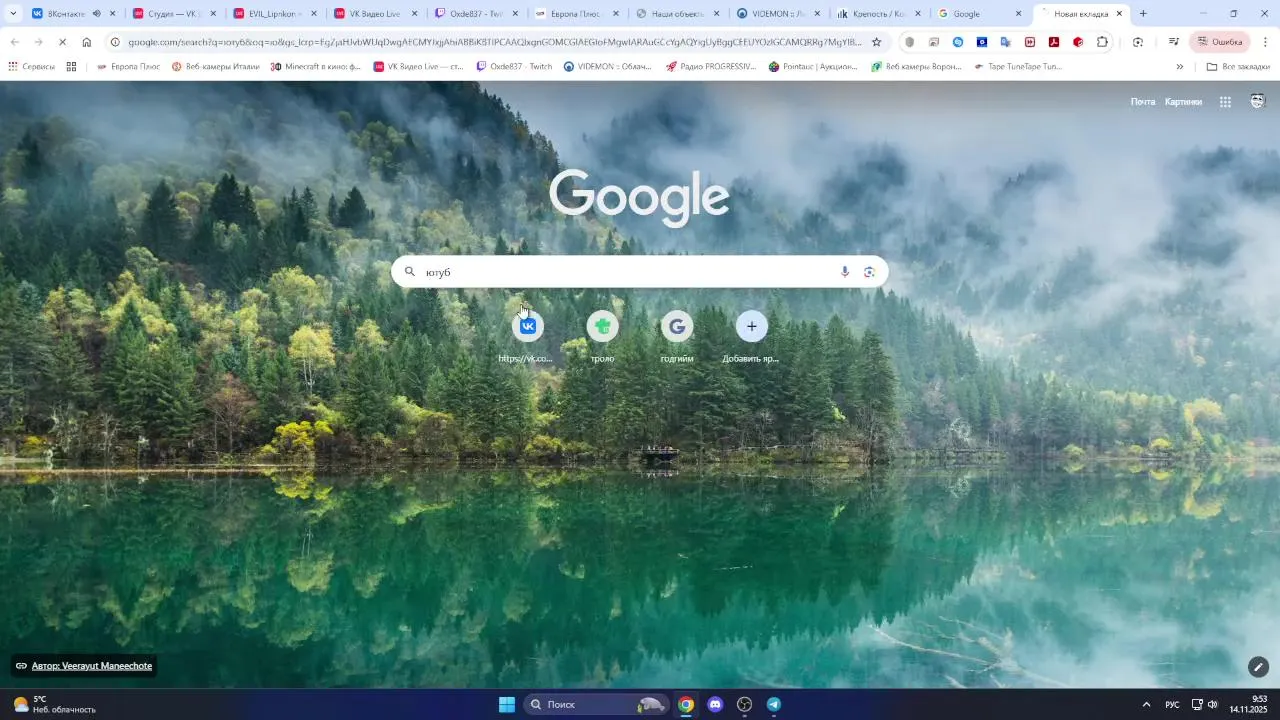1280x720 pixels.
Task: Switch to the Oxde837 - Twitch tab
Action: (475, 14)
